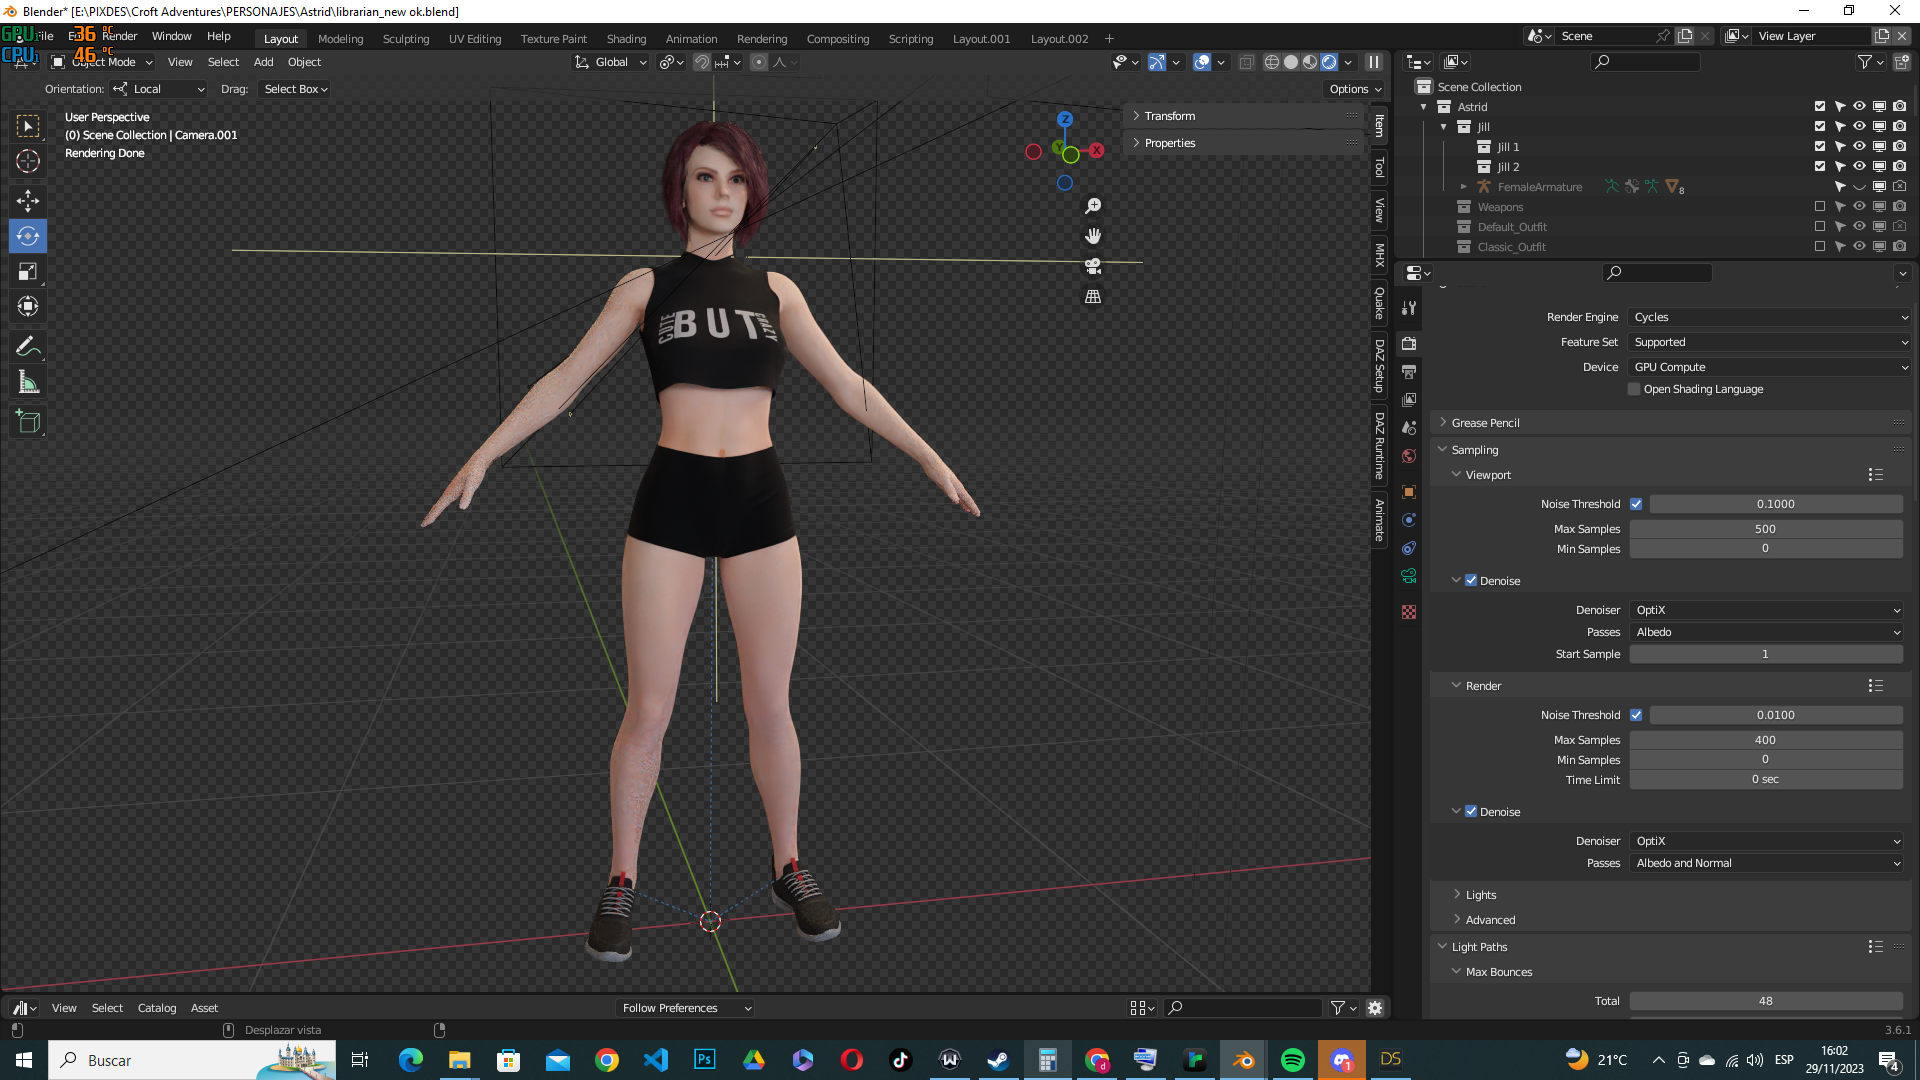Hide Jill 1 collection in viewport
This screenshot has width=1920, height=1080.
click(x=1859, y=147)
